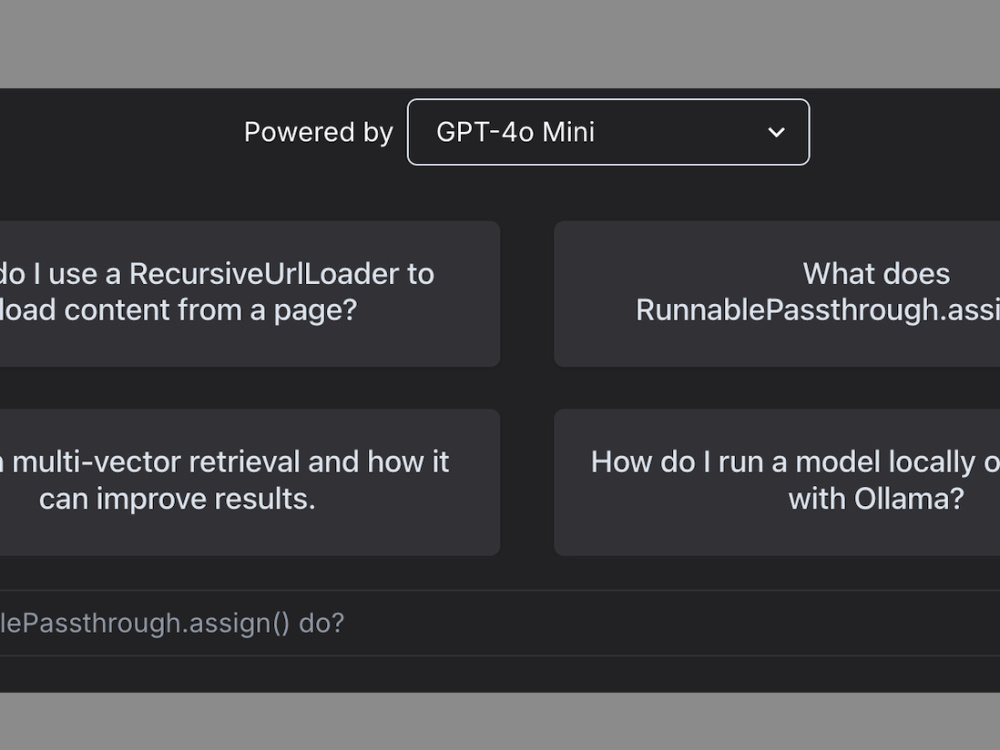Select the RecursiveUrlLoader suggestion card
This screenshot has width=1000, height=750.
(250, 294)
